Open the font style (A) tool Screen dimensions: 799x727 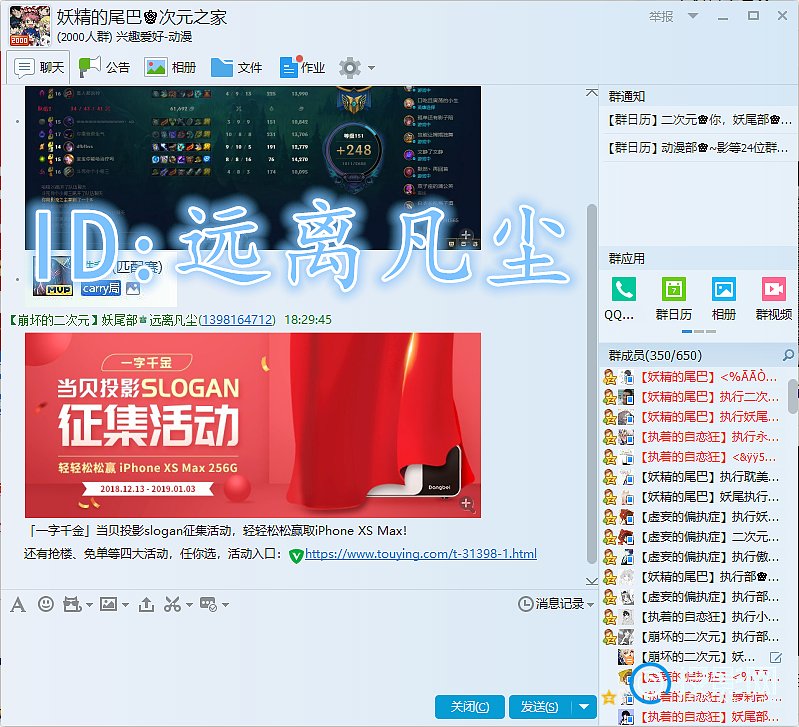18,604
